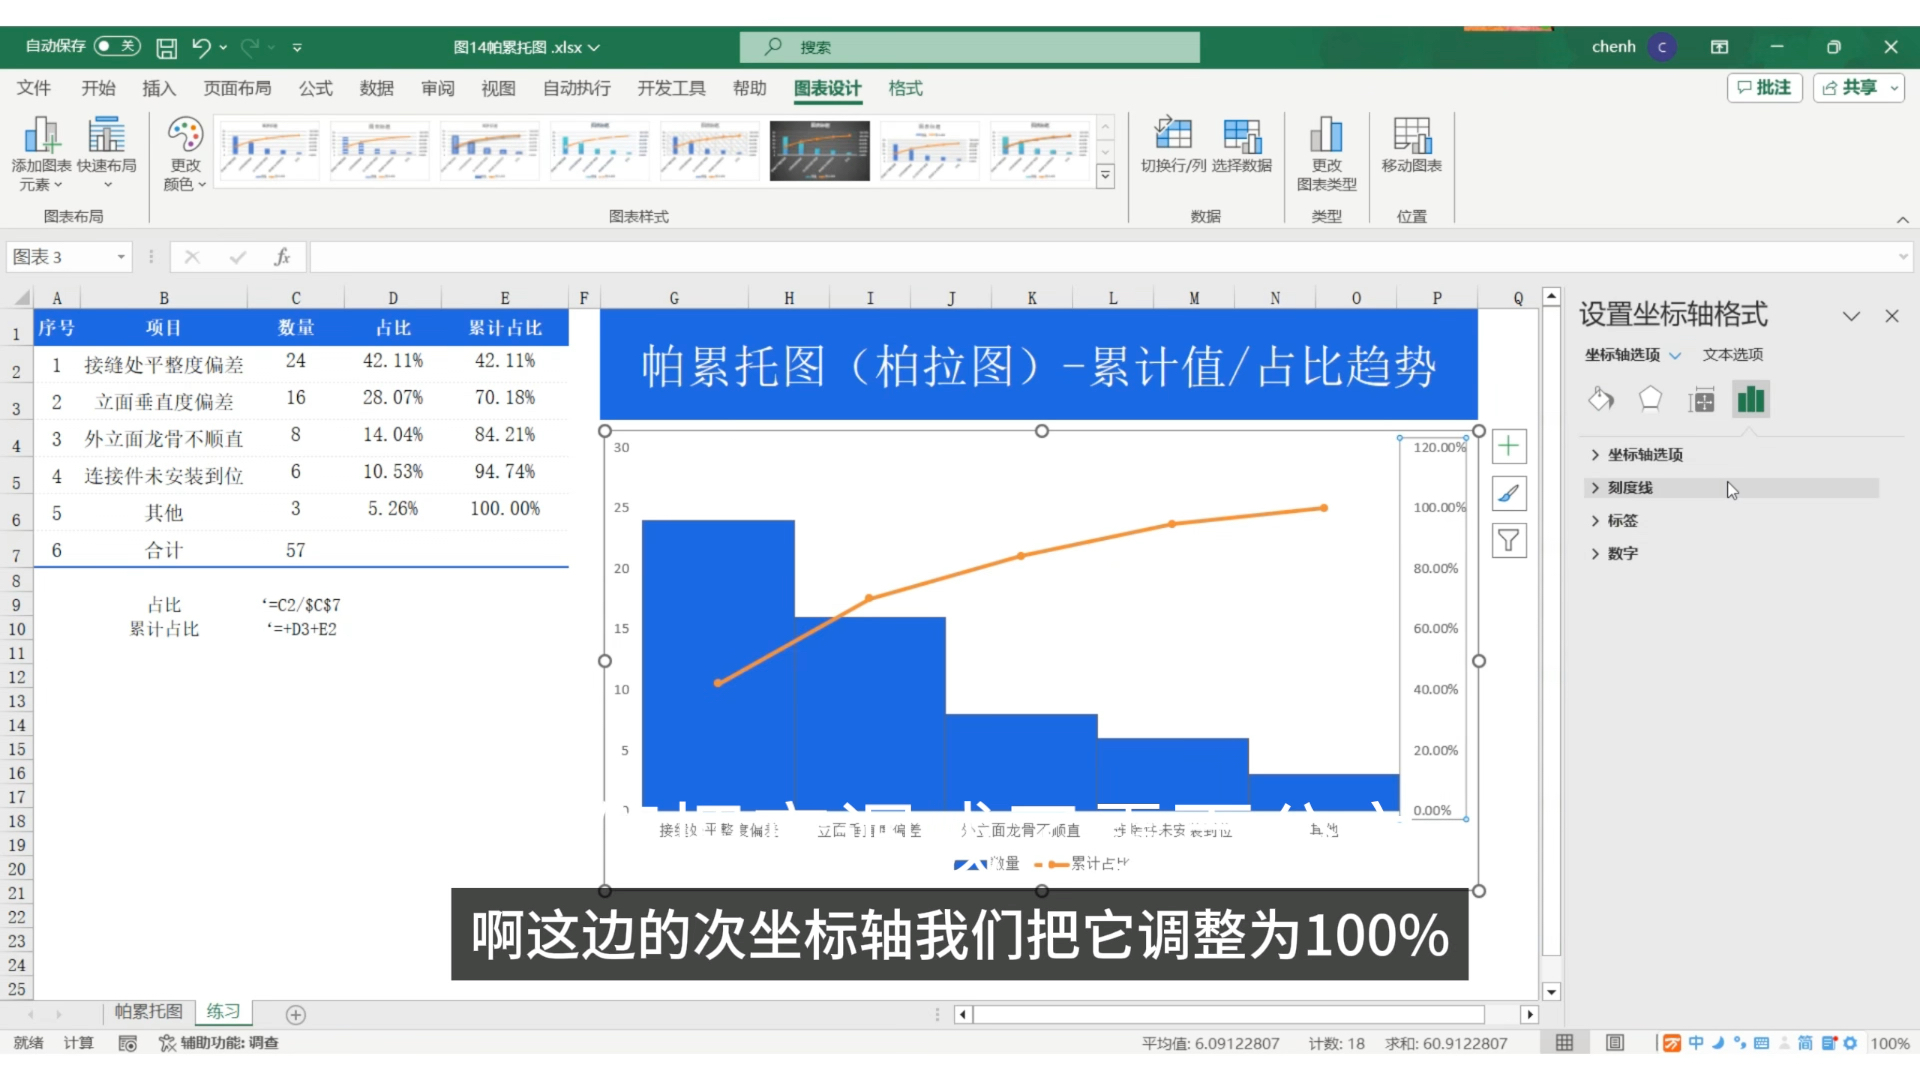The width and height of the screenshot is (1920, 1080).
Task: Select Size & Properties icon in pane
Action: point(1701,400)
